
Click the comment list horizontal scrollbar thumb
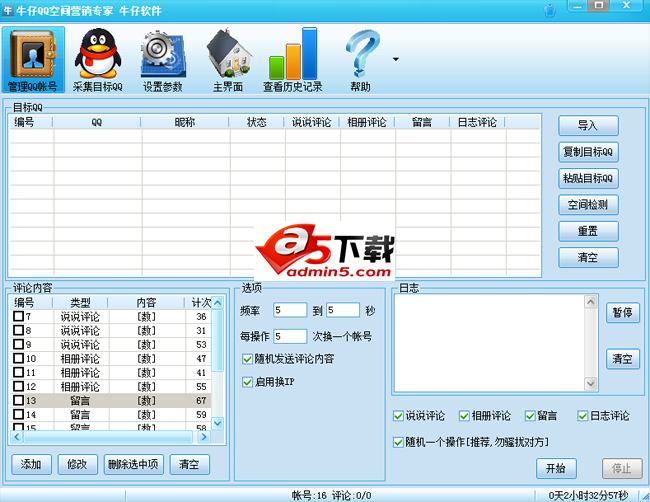pyautogui.click(x=109, y=437)
